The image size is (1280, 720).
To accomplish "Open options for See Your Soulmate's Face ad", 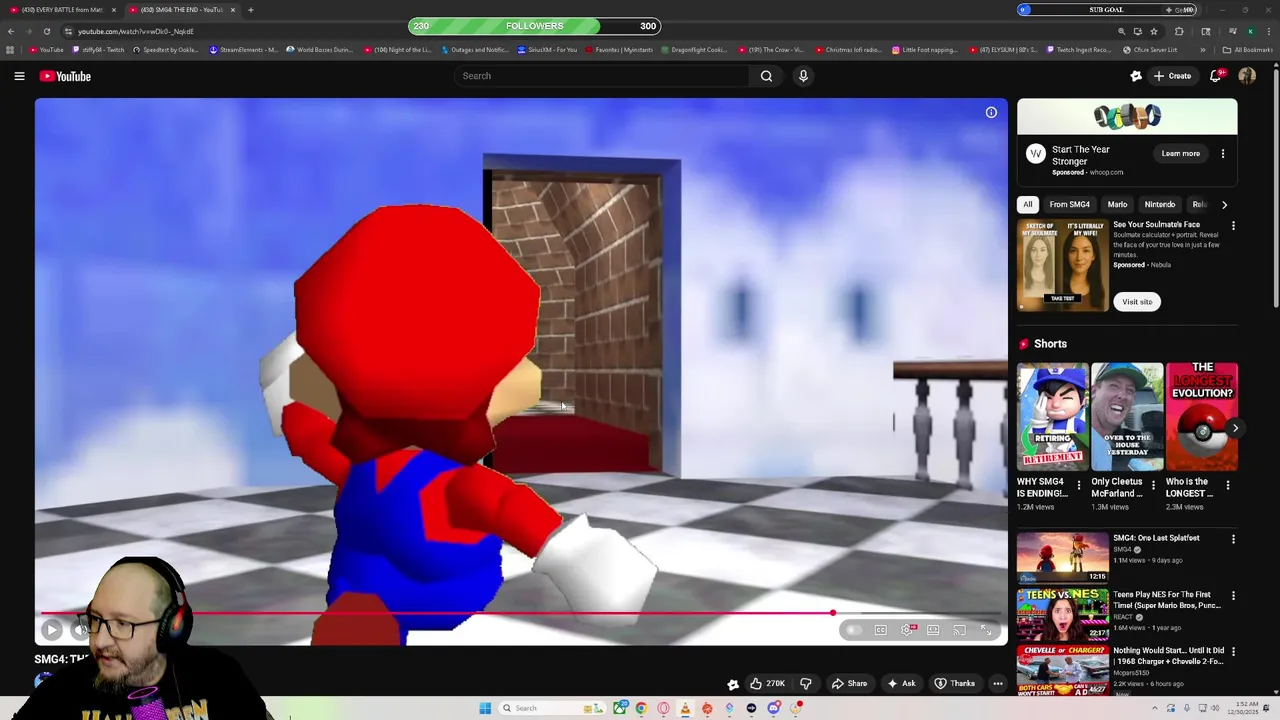I will coord(1233,226).
